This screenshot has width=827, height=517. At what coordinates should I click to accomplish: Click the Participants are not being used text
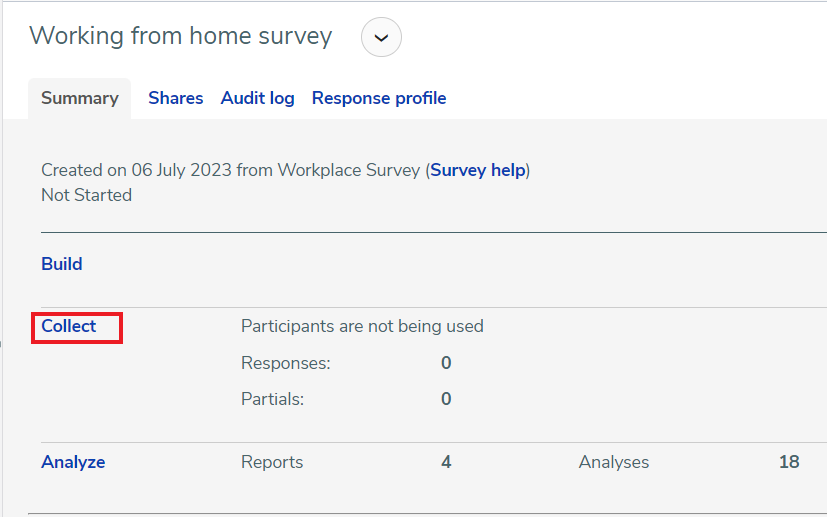pyautogui.click(x=362, y=326)
